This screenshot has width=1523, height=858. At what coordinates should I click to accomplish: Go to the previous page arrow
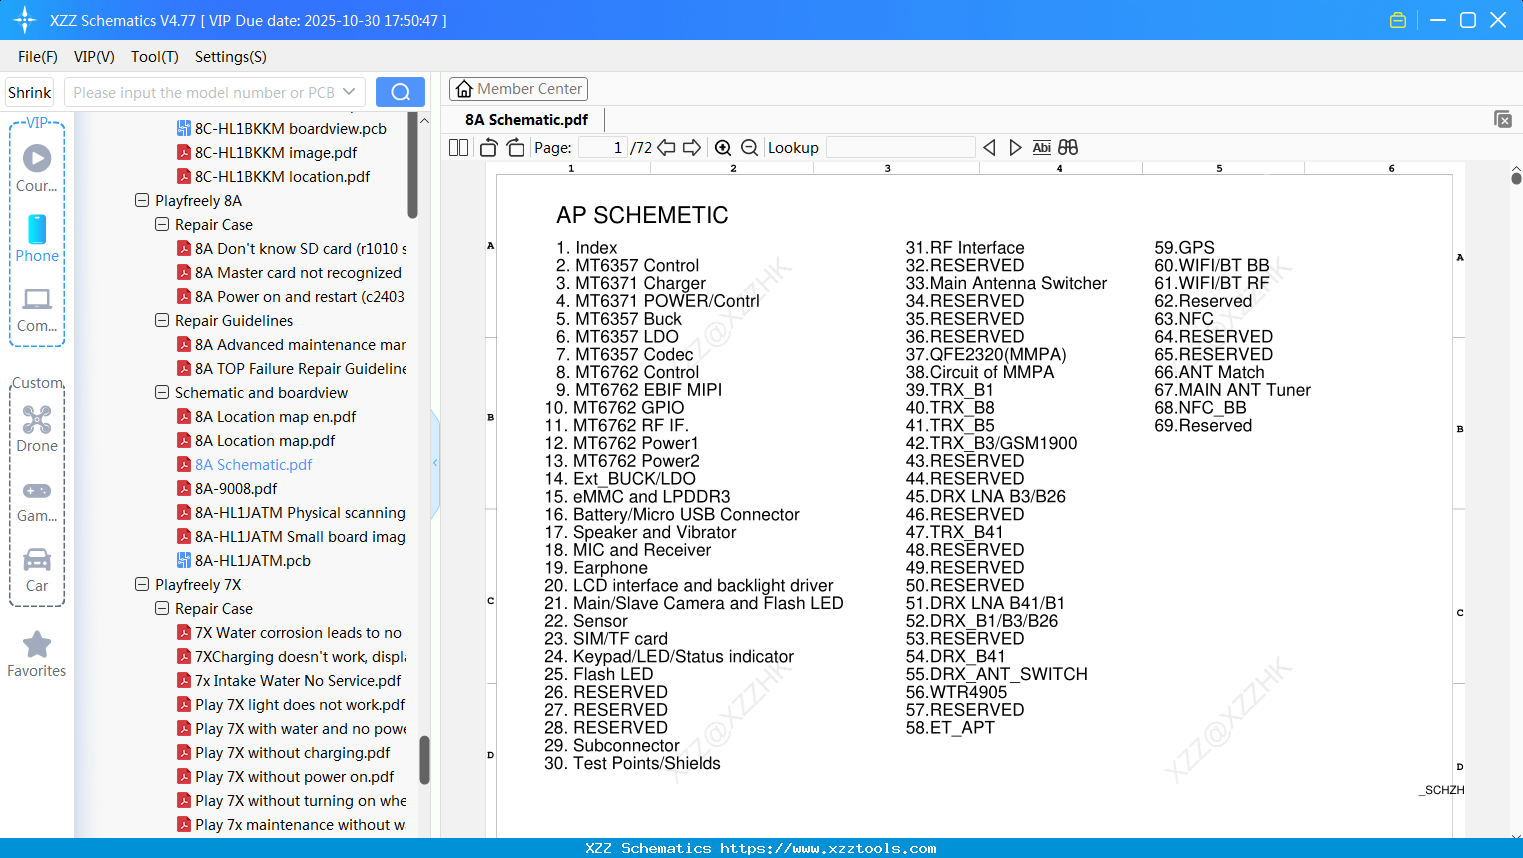coord(667,147)
